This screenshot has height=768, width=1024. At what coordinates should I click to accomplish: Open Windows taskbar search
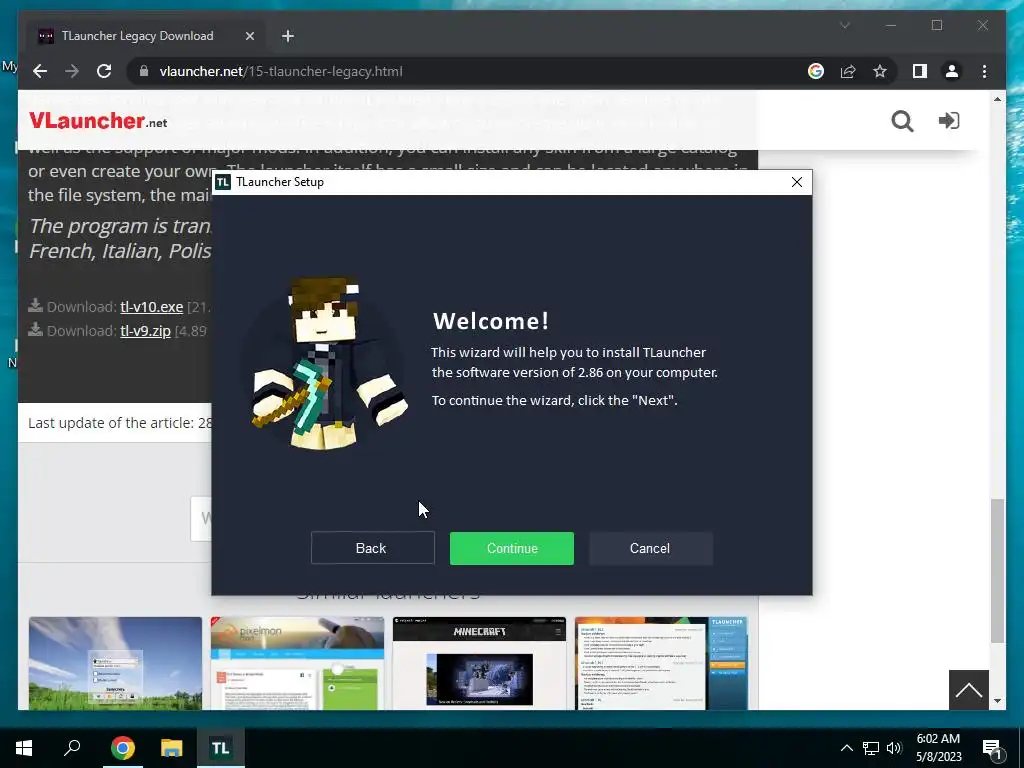pos(72,748)
